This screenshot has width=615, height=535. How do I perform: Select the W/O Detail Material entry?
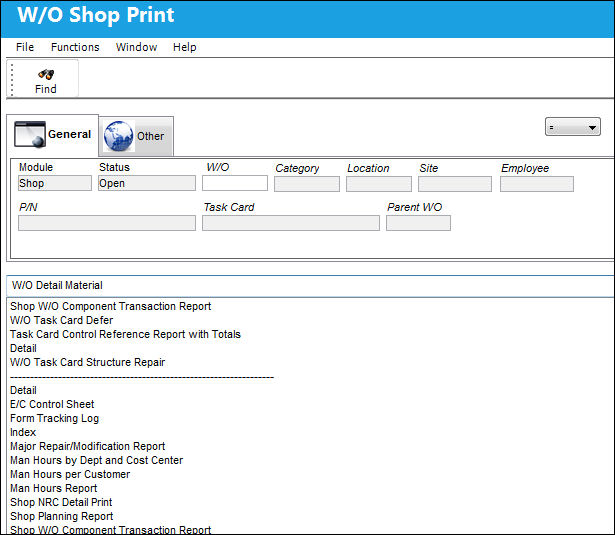point(310,286)
